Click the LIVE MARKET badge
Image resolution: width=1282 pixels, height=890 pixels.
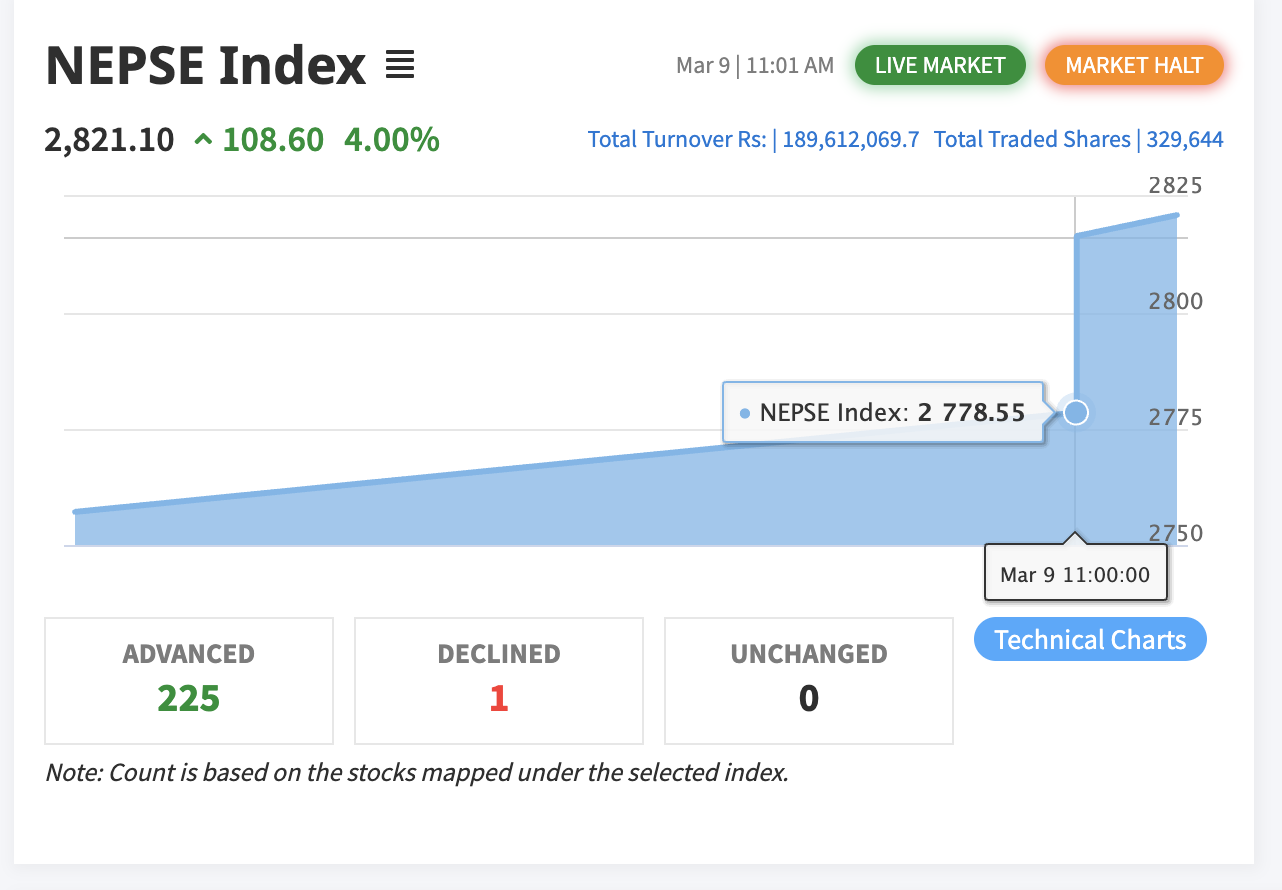(940, 66)
